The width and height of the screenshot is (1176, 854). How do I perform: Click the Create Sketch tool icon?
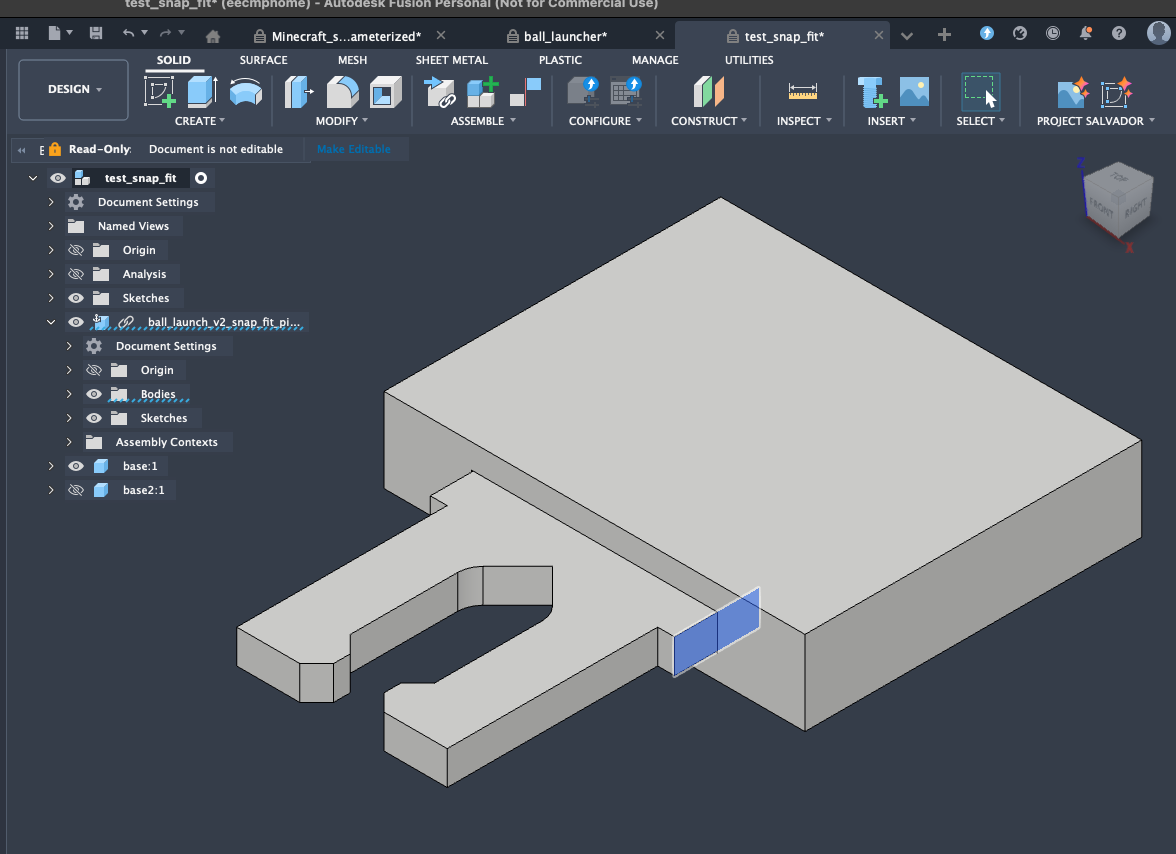tap(160, 92)
